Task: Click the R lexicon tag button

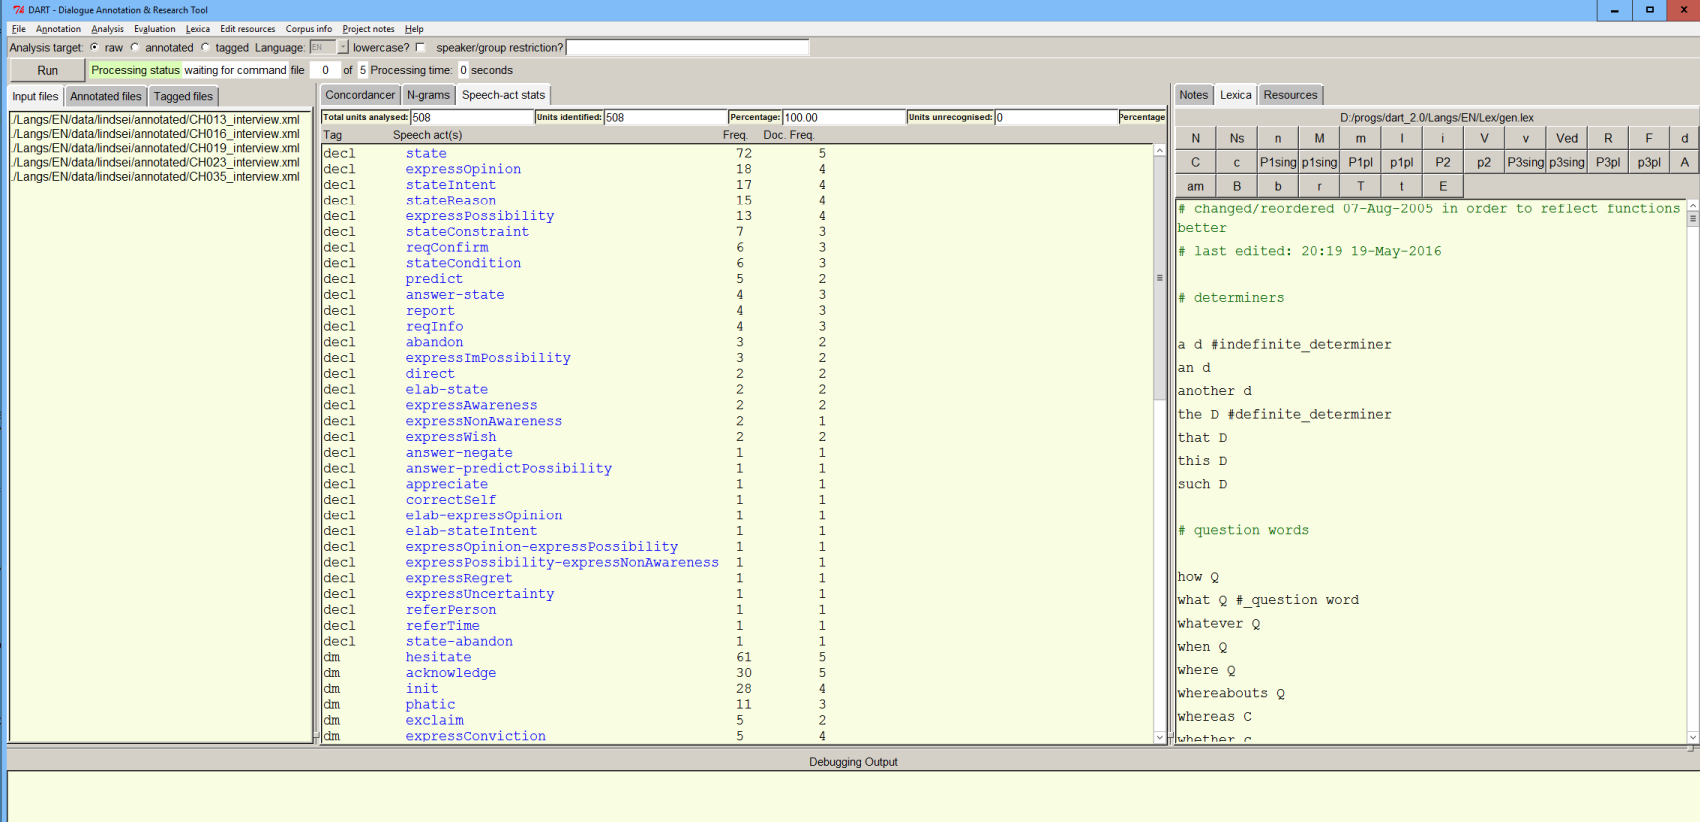Action: coord(1607,138)
